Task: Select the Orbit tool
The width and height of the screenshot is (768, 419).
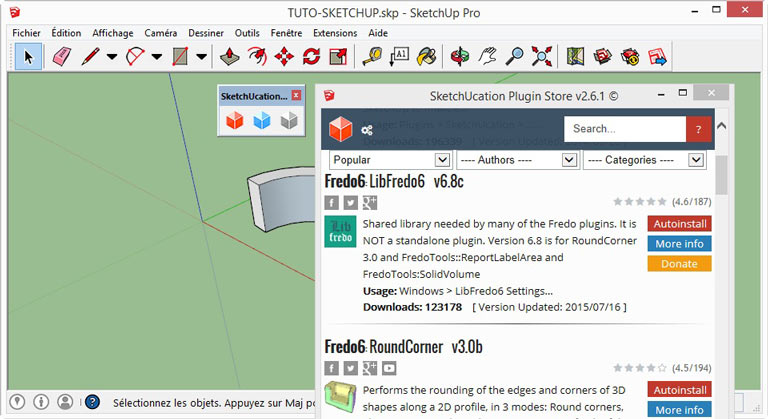Action: pos(460,56)
